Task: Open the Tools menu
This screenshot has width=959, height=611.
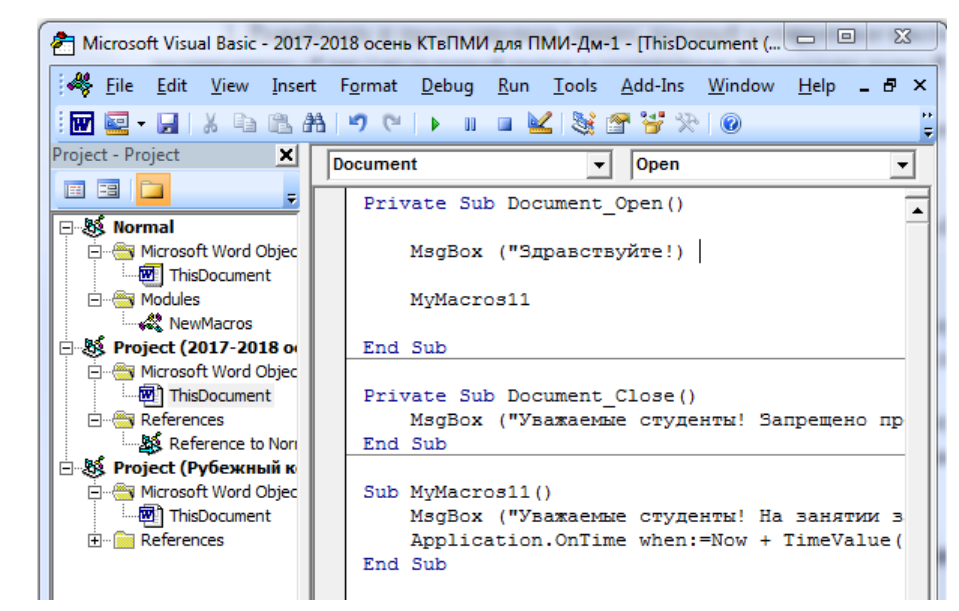Action: point(575,86)
